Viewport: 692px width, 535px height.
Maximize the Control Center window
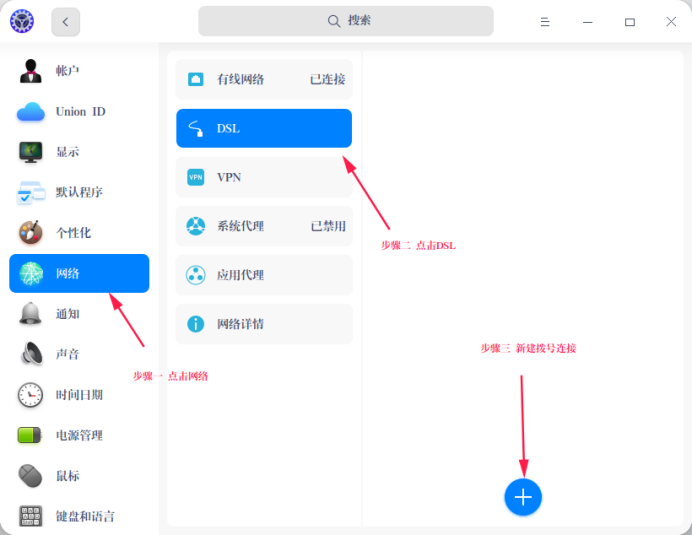coord(630,22)
